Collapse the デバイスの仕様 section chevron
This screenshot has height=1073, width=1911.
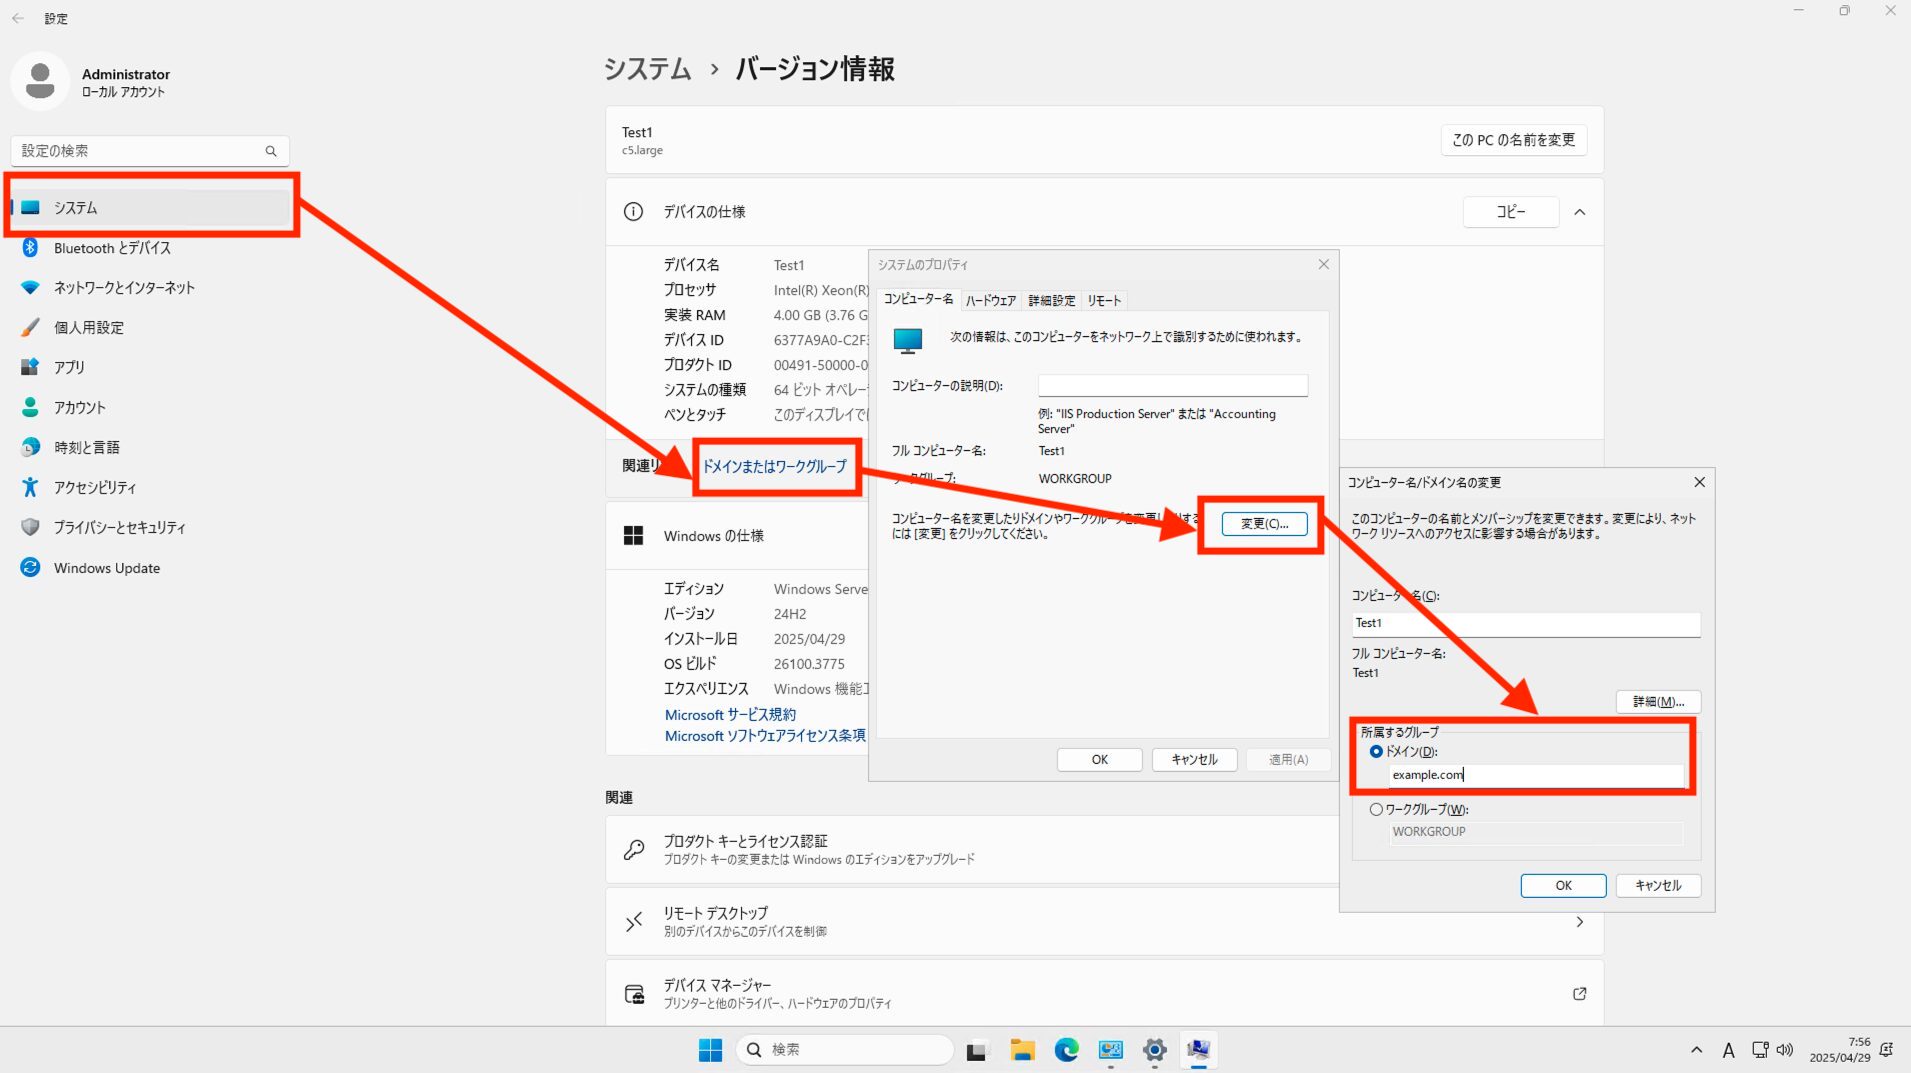(x=1580, y=212)
